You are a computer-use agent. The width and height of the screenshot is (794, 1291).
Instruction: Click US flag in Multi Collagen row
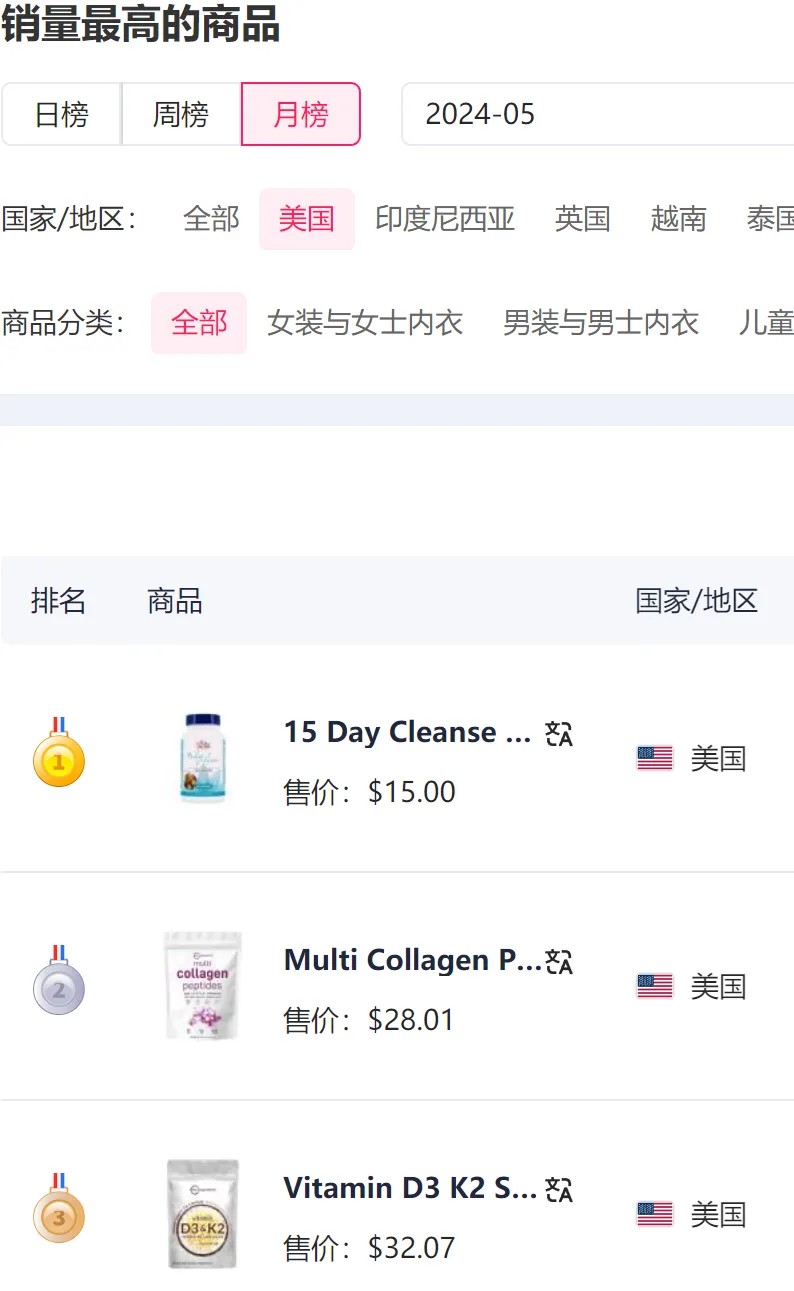click(655, 986)
